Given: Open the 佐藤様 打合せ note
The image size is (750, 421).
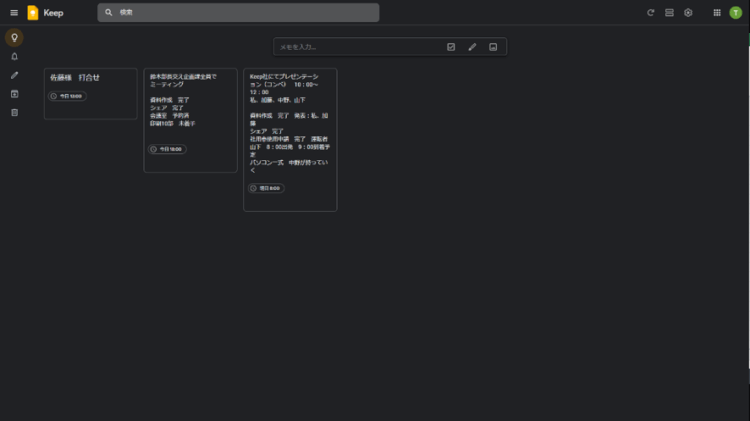Looking at the screenshot, I should click(x=90, y=78).
